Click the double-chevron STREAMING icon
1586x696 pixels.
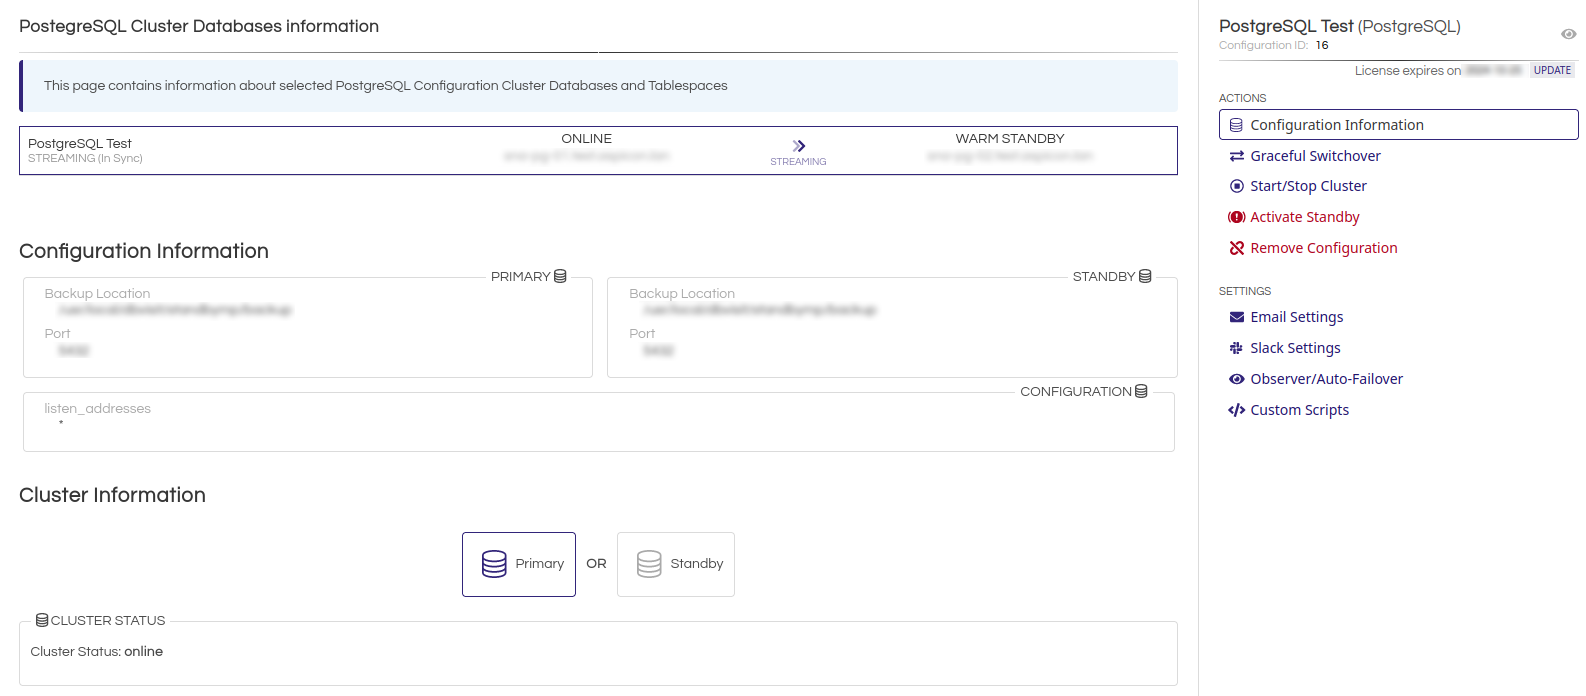[798, 146]
